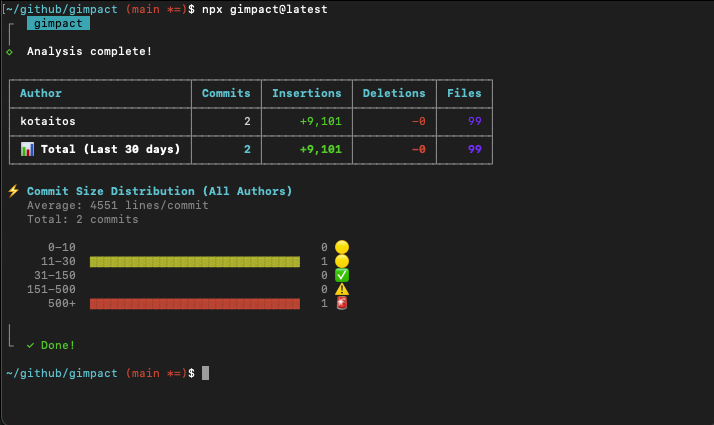Viewport: 714px width, 425px height.
Task: Click the Done! message
Action: click(58, 345)
